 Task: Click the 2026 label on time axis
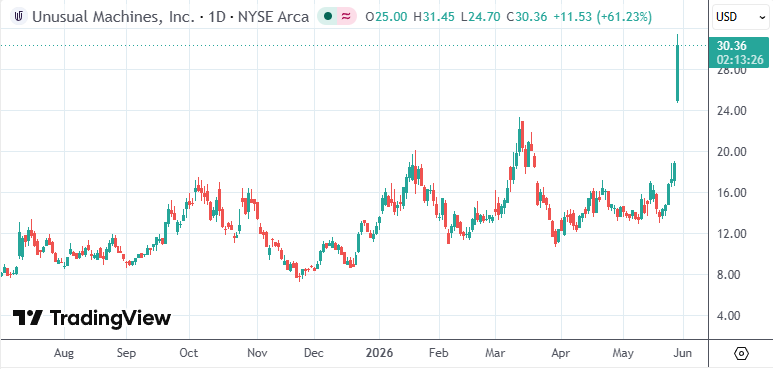click(x=380, y=353)
